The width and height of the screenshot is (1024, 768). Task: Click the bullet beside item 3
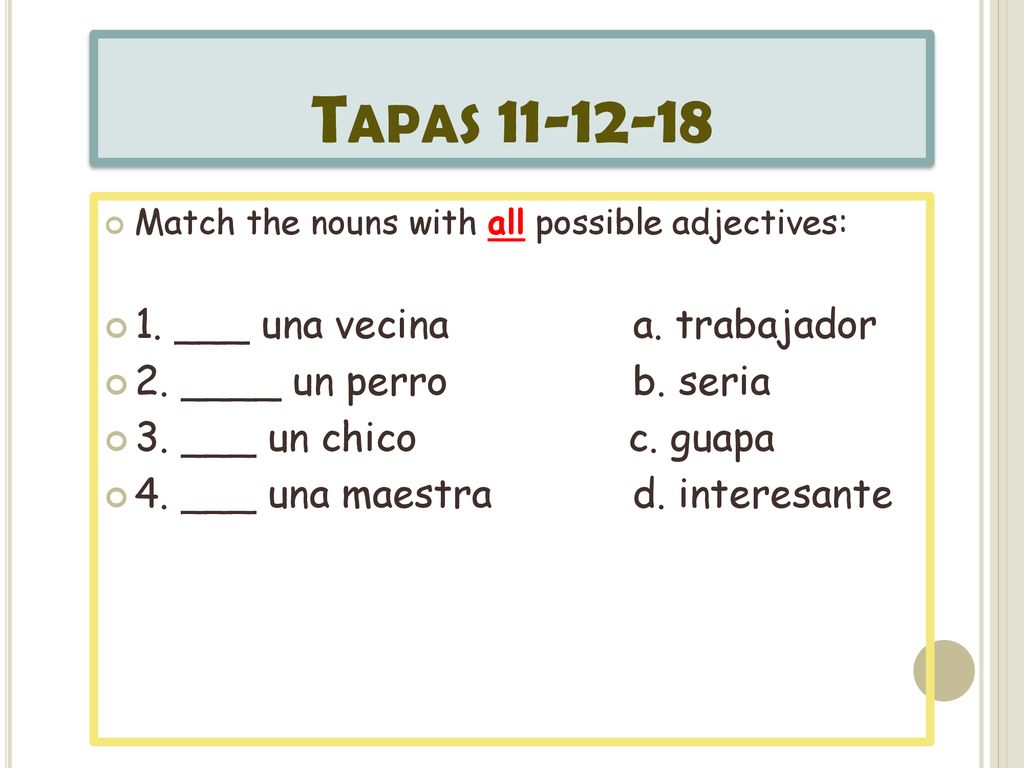116,440
